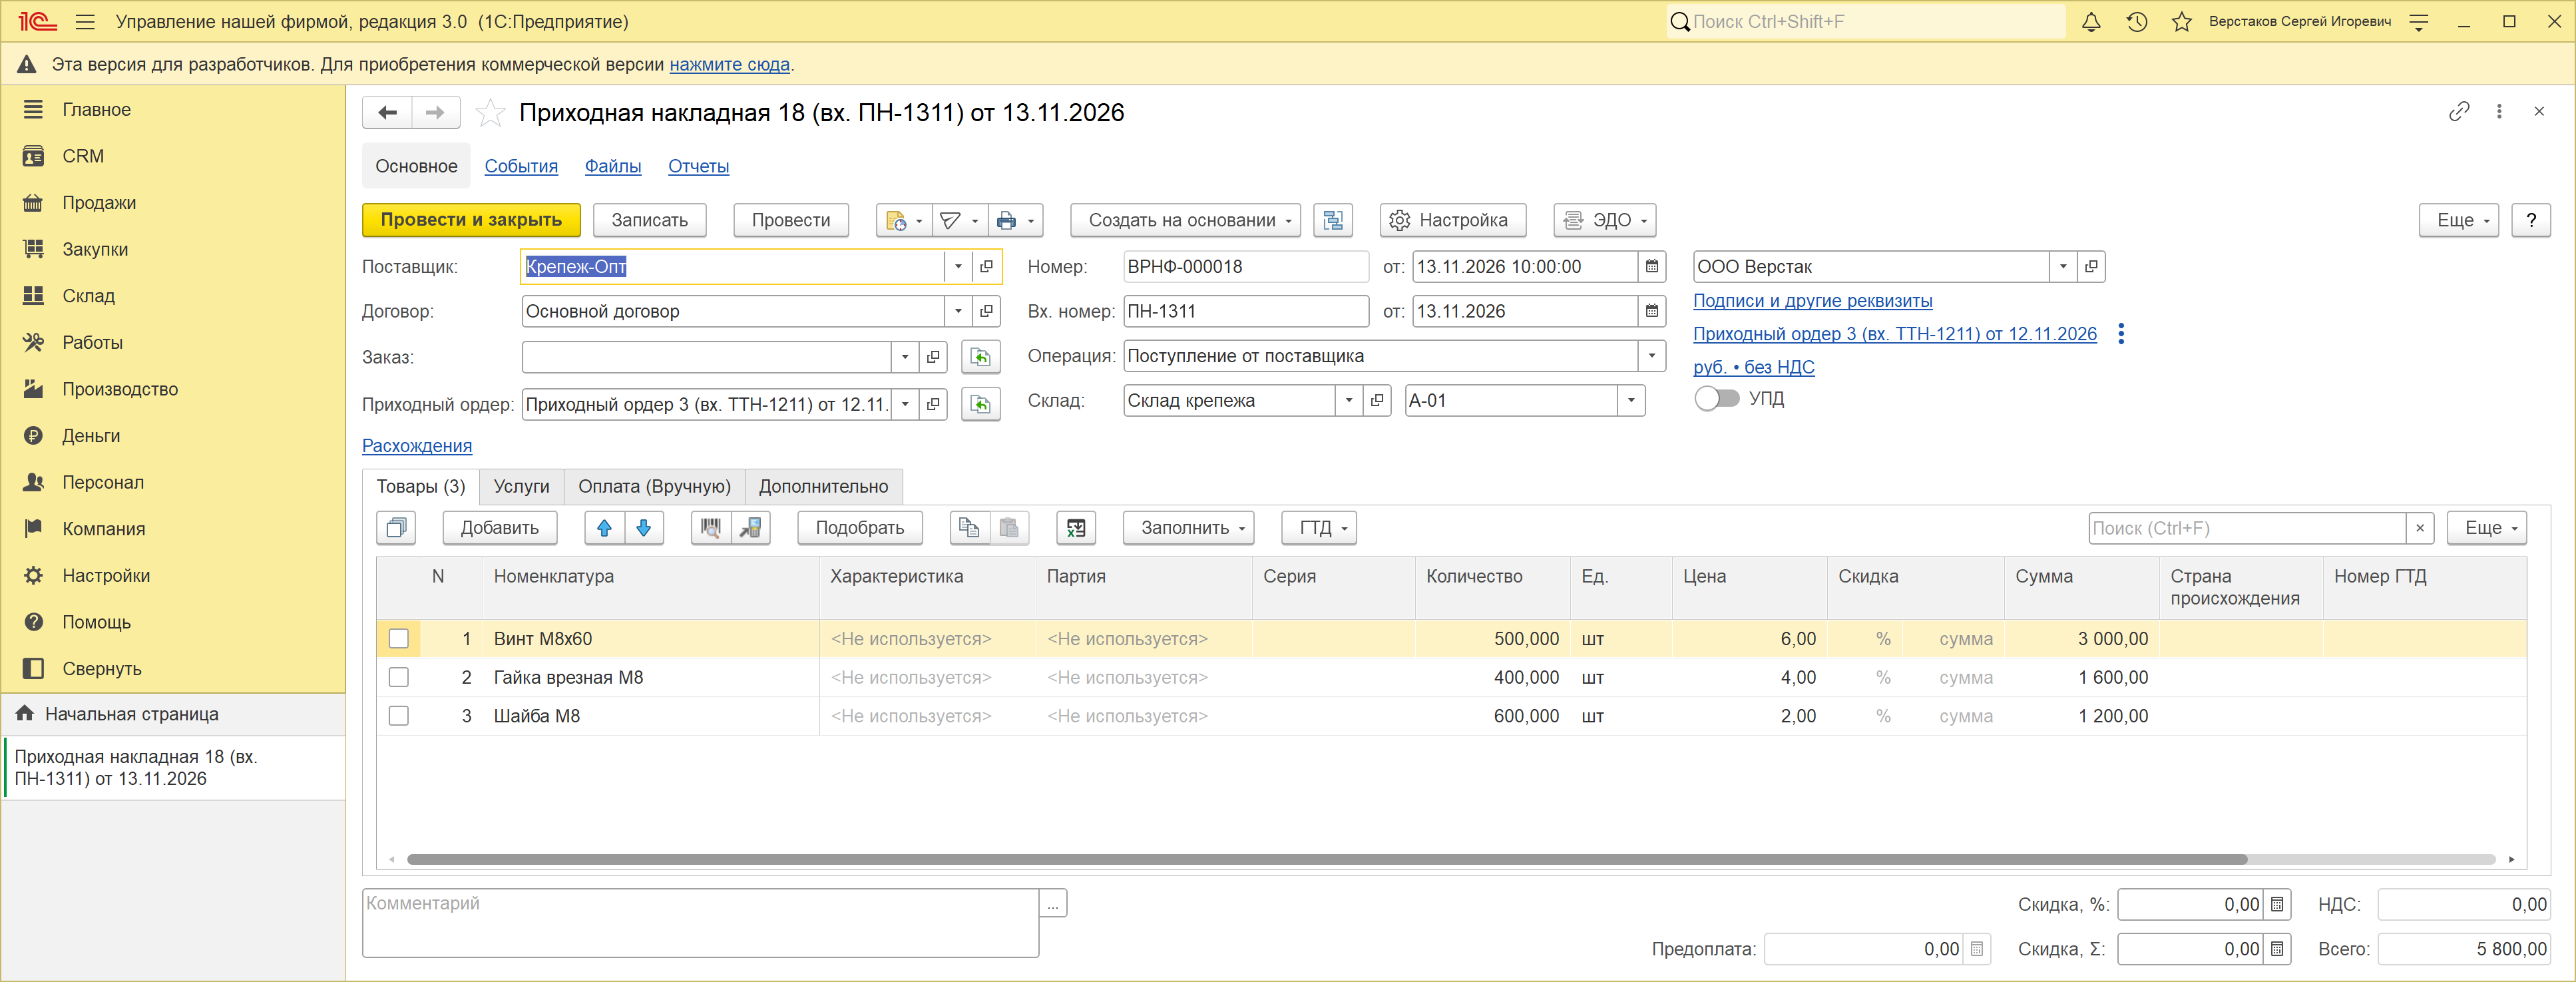The width and height of the screenshot is (2576, 982).
Task: Click Провести и закрыть button
Action: pyautogui.click(x=471, y=220)
